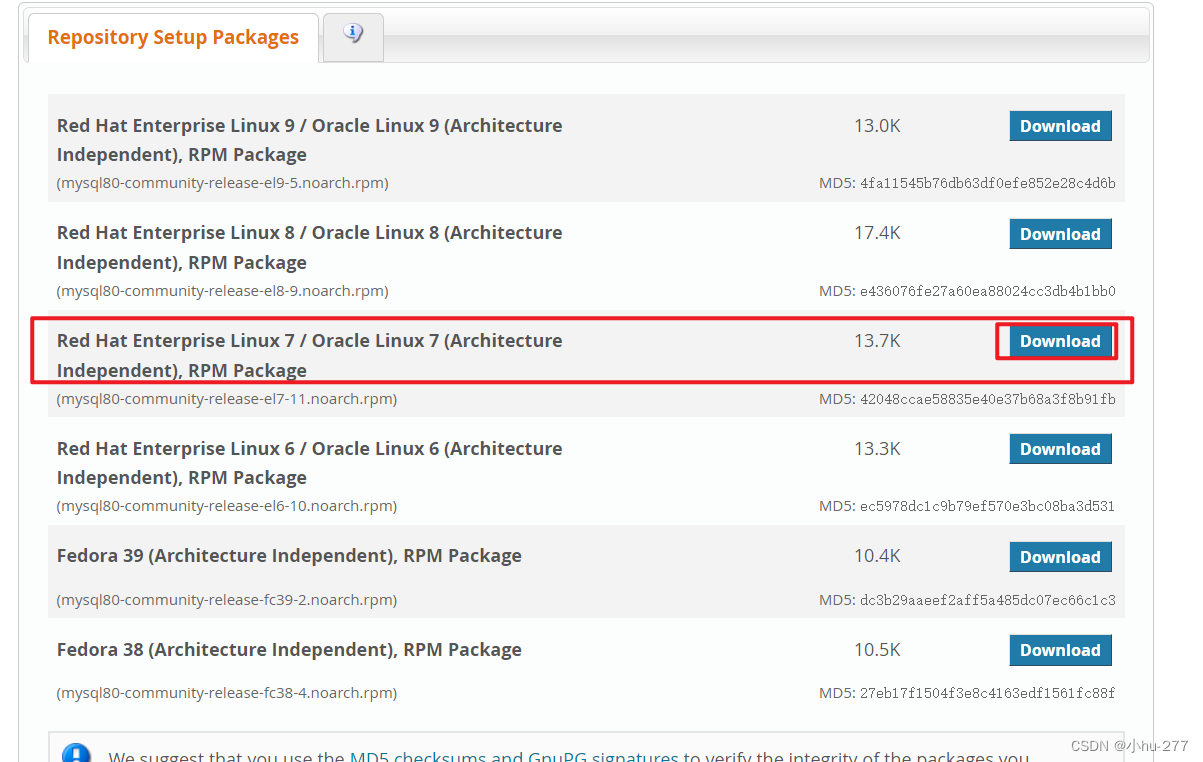Download the Fedora 38 RPM package

coord(1060,650)
